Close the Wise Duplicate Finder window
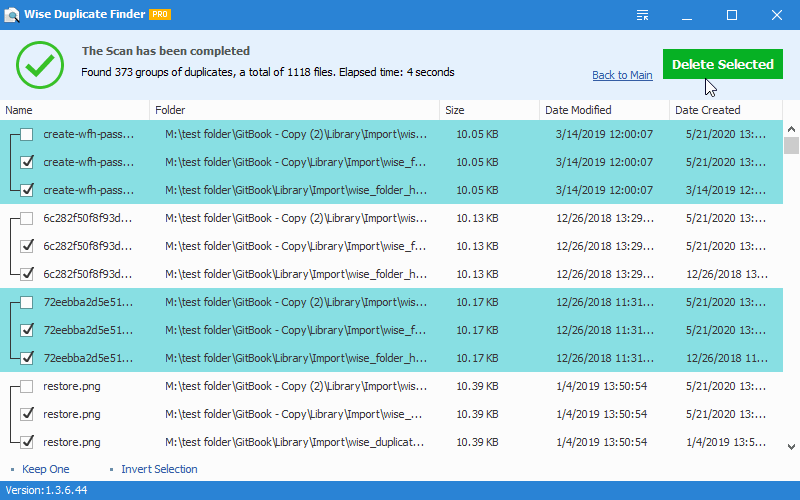800x500 pixels. pos(777,15)
